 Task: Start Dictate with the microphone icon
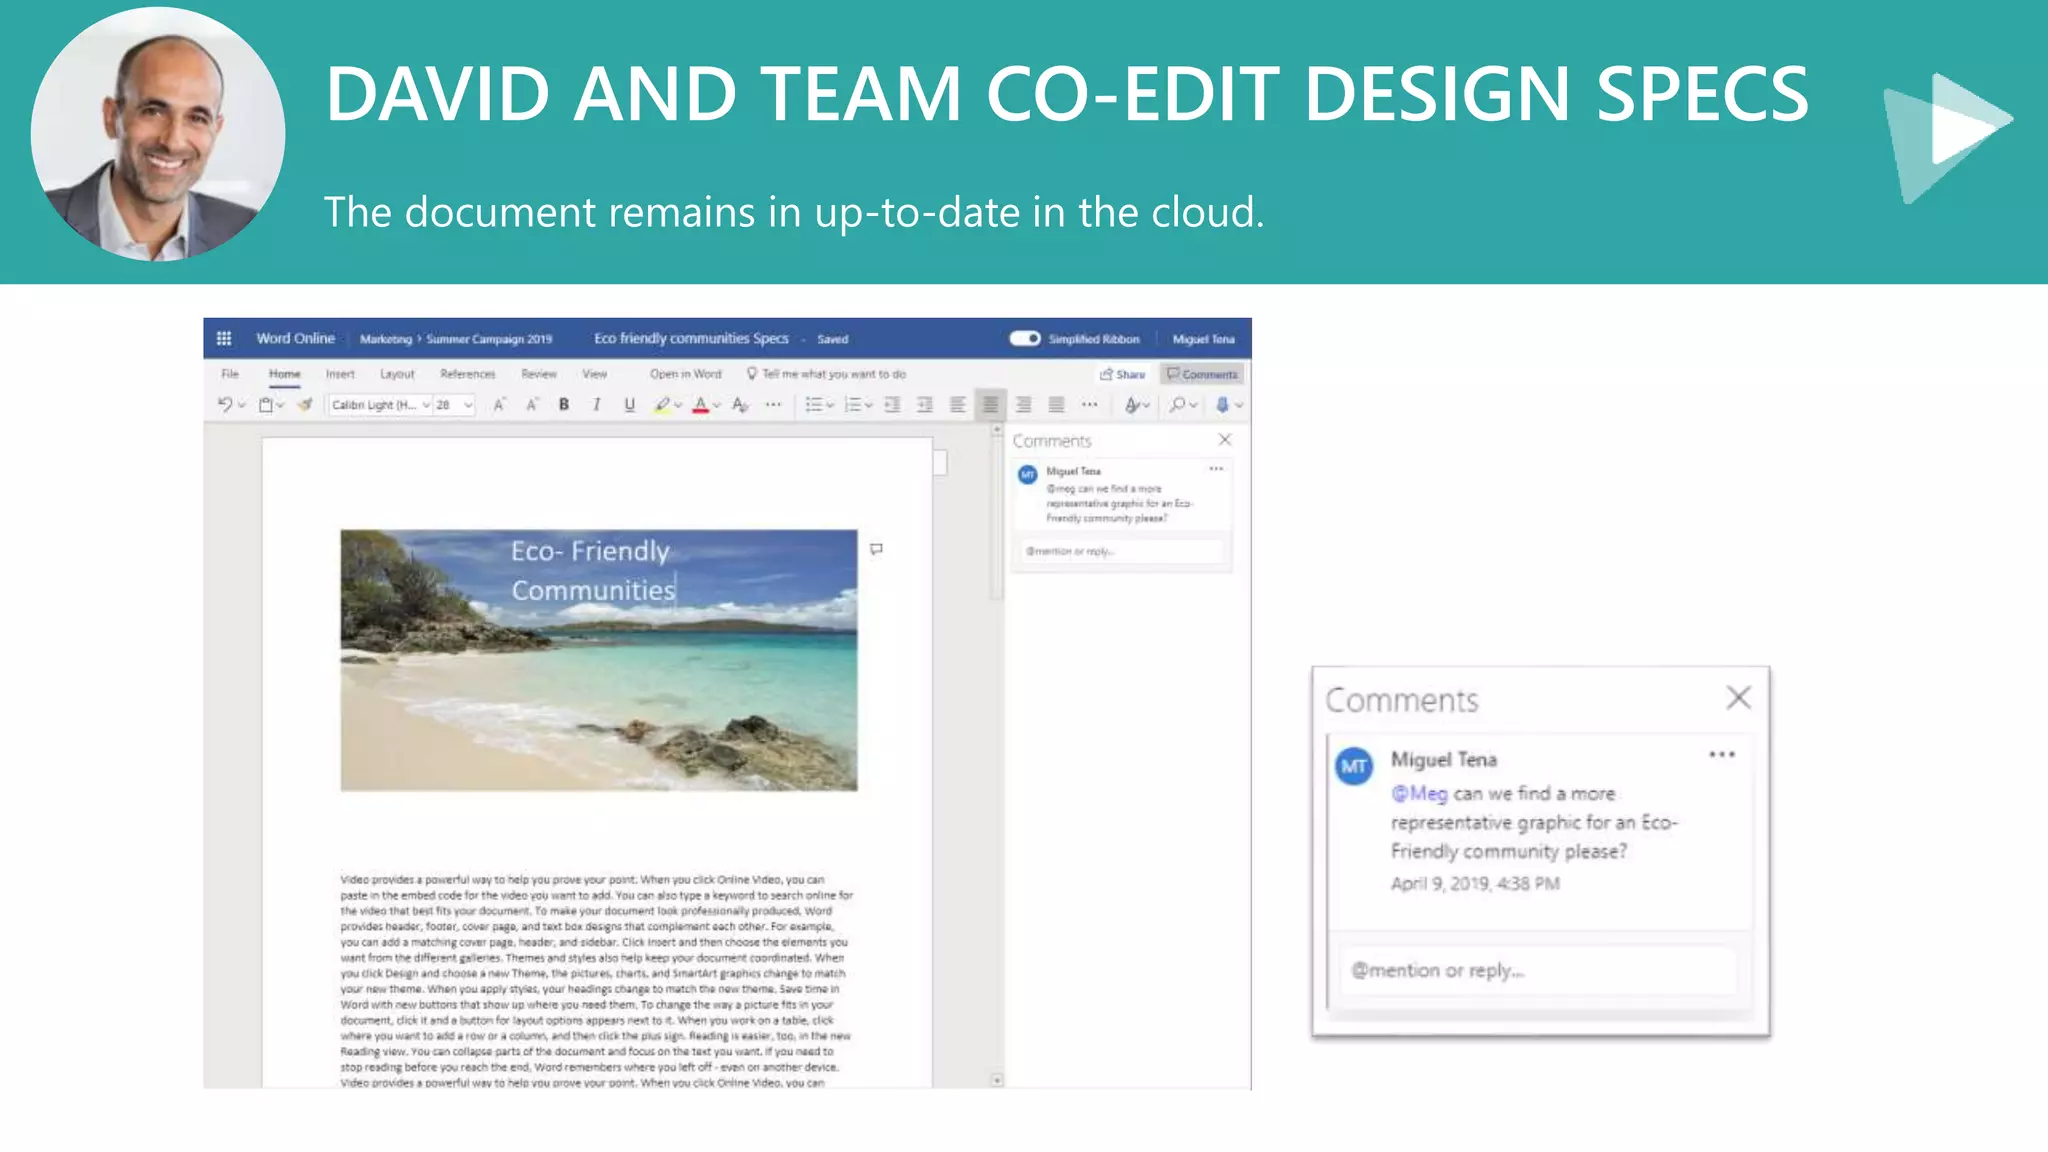pos(1222,405)
